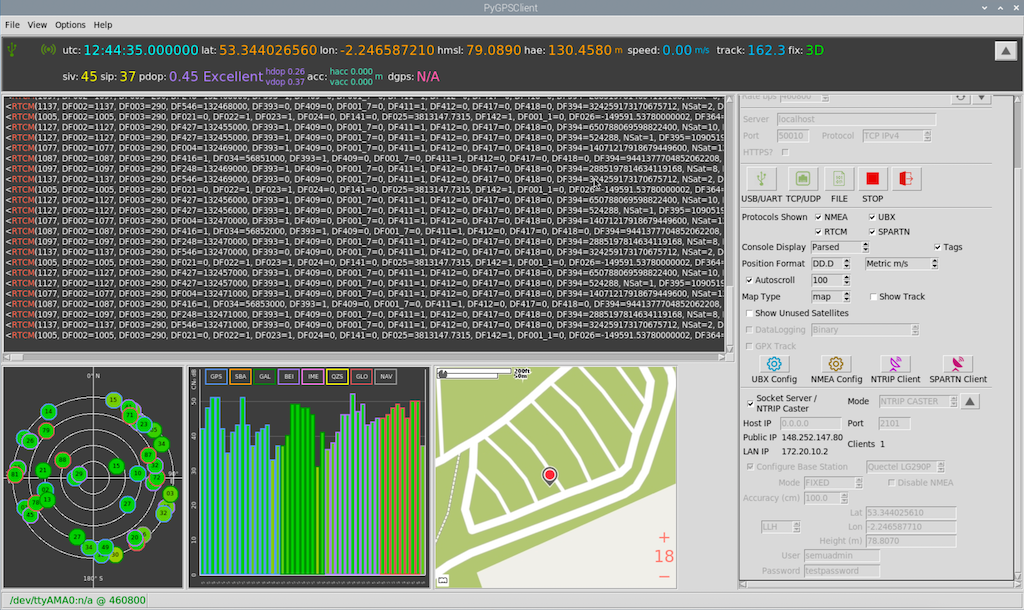Change the FIXED base station mode
This screenshot has width=1024, height=610.
point(833,483)
